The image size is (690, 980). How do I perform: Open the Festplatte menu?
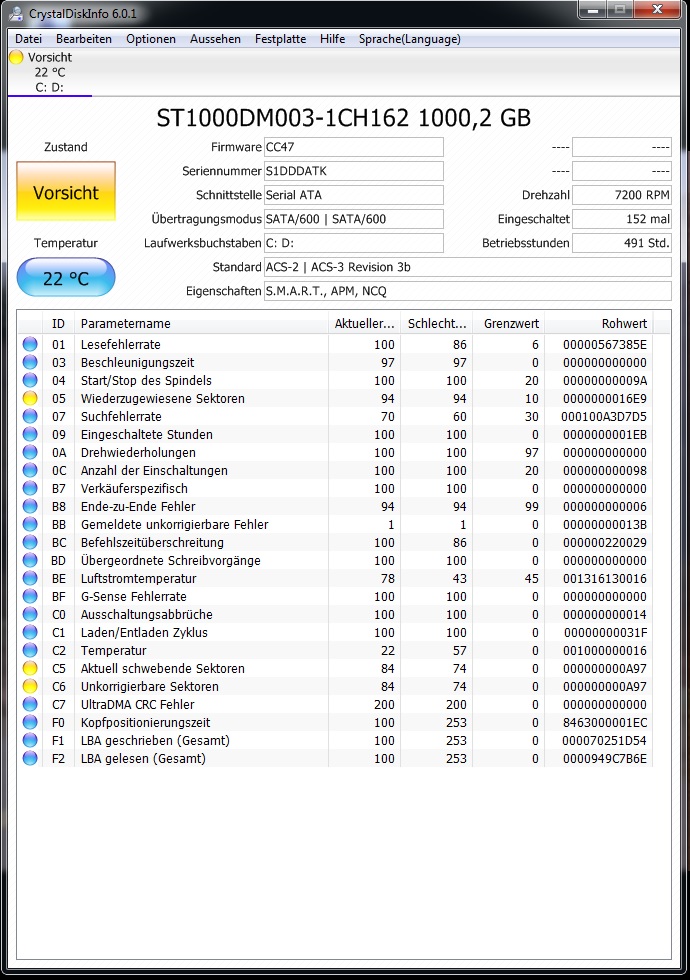tap(280, 39)
